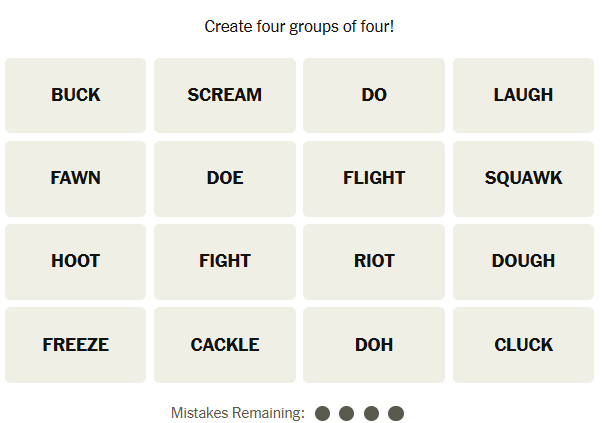Screen dimensions: 604x423
Task: Tap the SQUAWK tile
Action: click(x=523, y=178)
